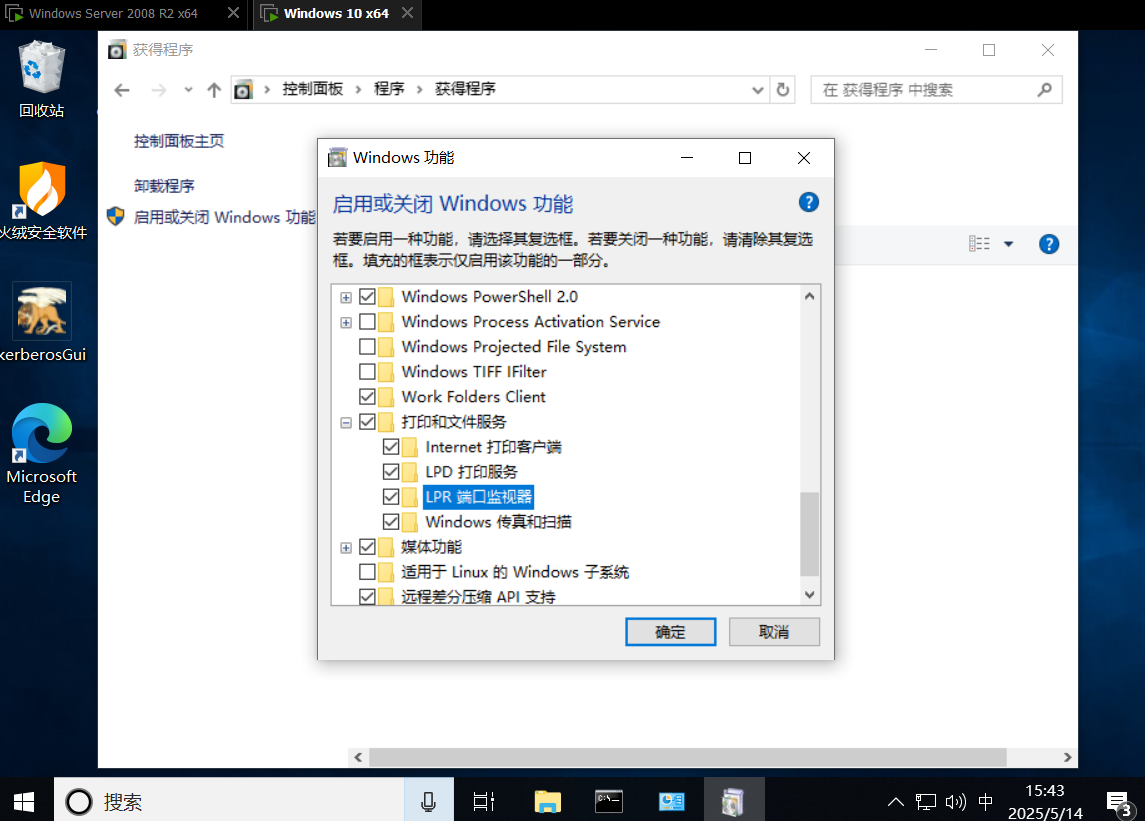Check Windows TIFF IFilter checkbox
The height and width of the screenshot is (821, 1145).
click(x=367, y=371)
